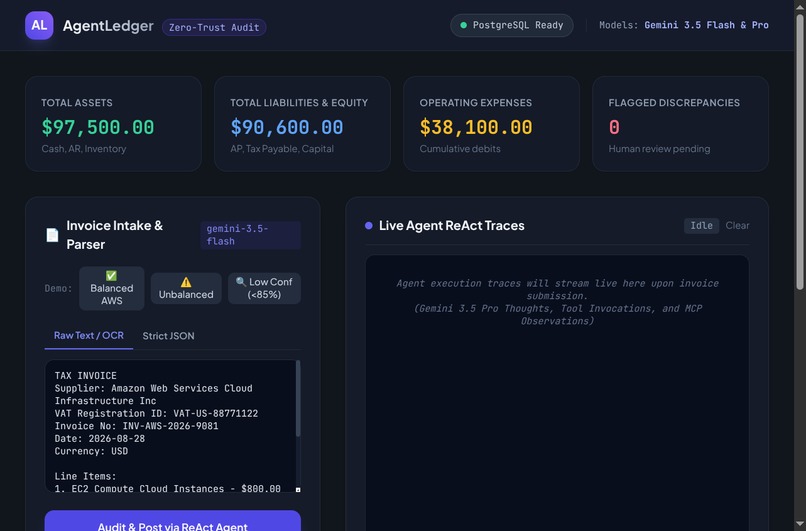Screen dimensions: 806x531
Task: Clear the live agent traces
Action: 737,226
